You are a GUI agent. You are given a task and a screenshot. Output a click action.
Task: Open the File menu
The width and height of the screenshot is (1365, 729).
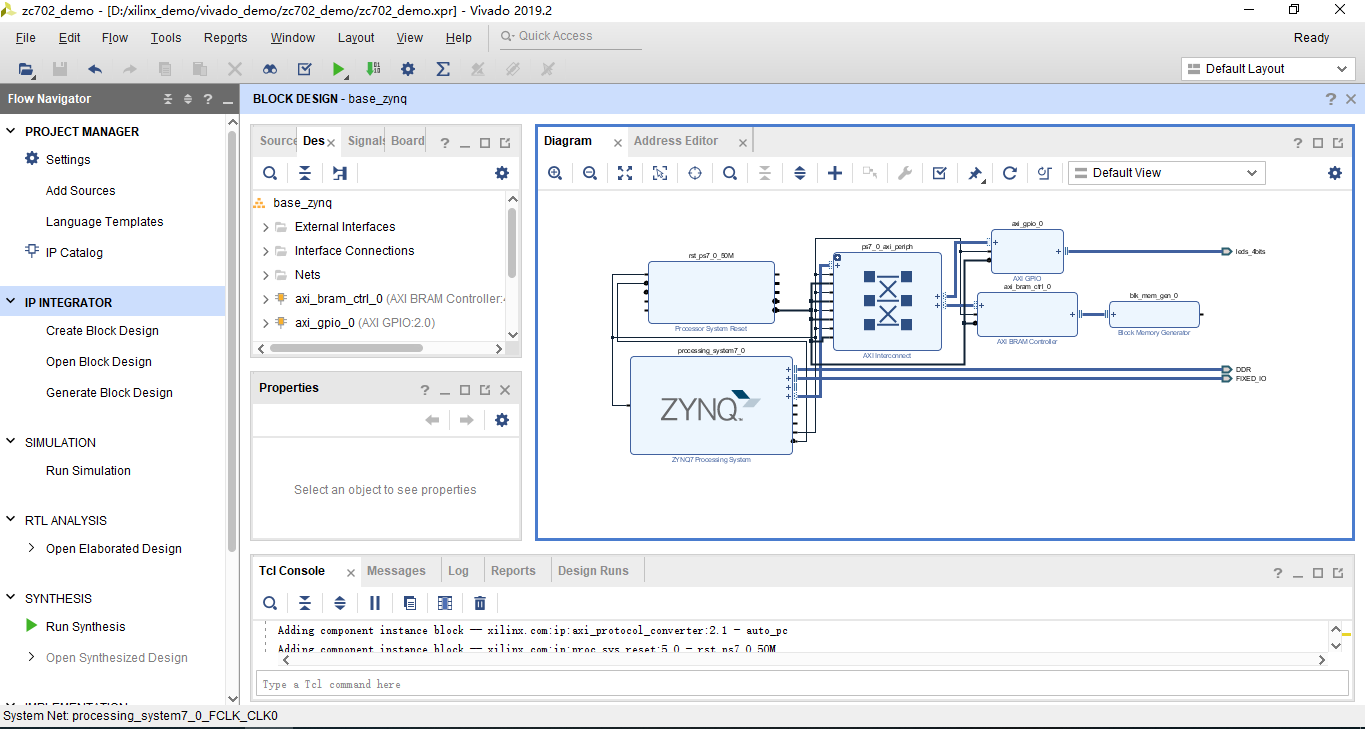[26, 38]
